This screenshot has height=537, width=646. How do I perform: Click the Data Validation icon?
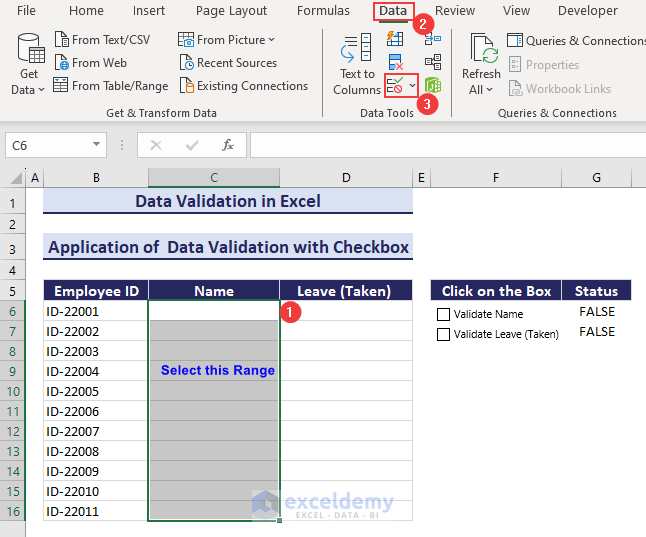(395, 86)
